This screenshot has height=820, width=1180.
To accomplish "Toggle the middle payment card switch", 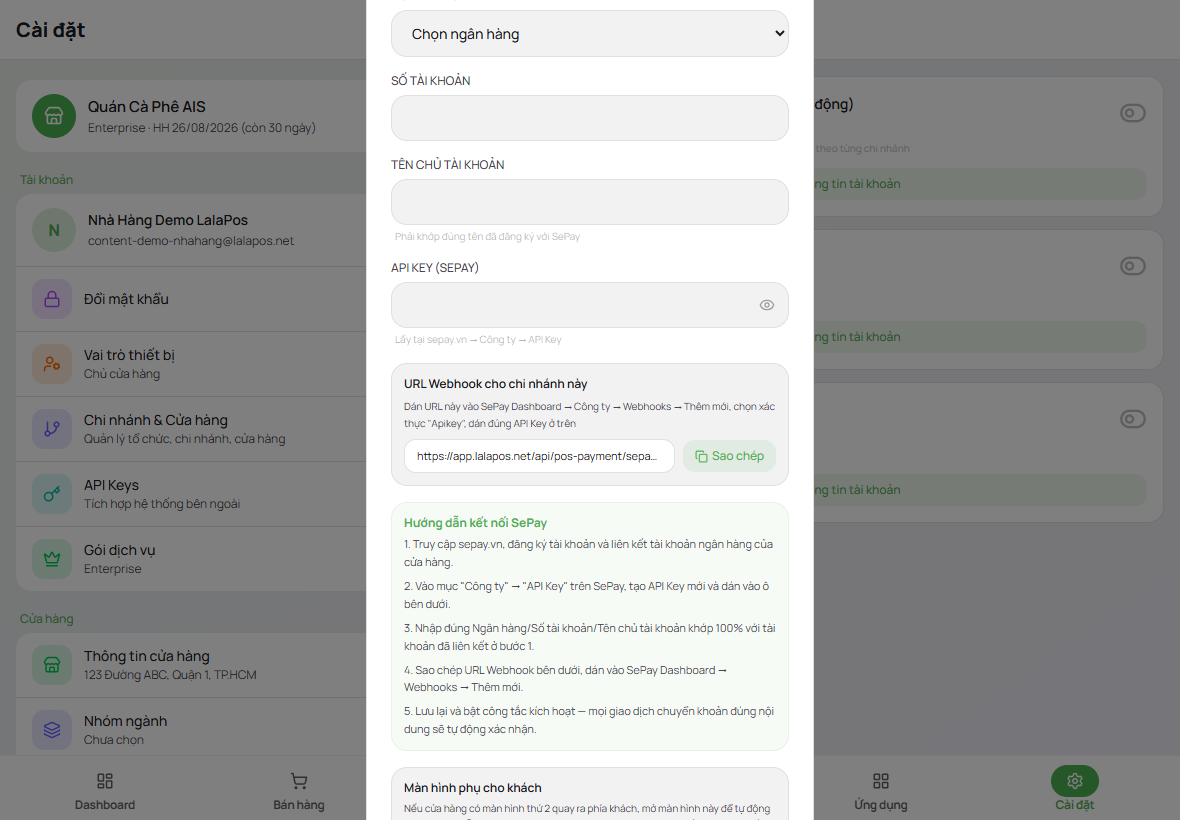I will point(1133,266).
